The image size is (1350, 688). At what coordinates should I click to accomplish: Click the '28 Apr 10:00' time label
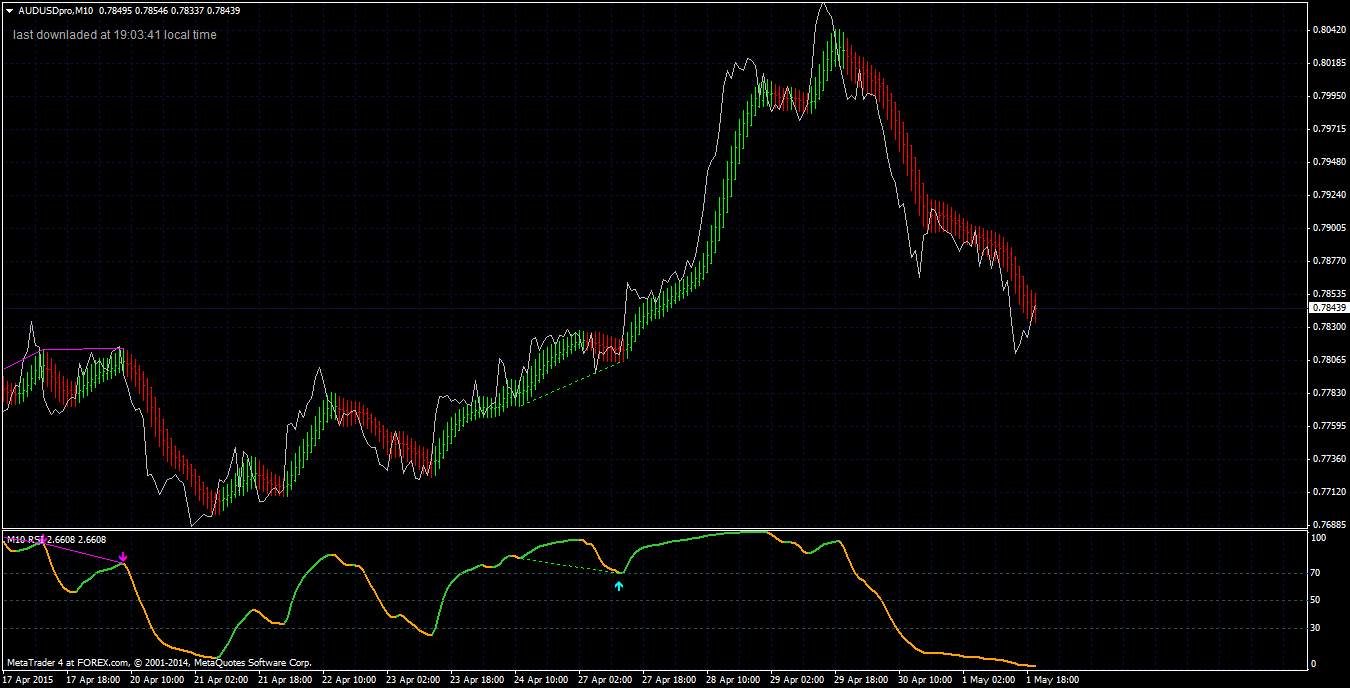coord(733,680)
